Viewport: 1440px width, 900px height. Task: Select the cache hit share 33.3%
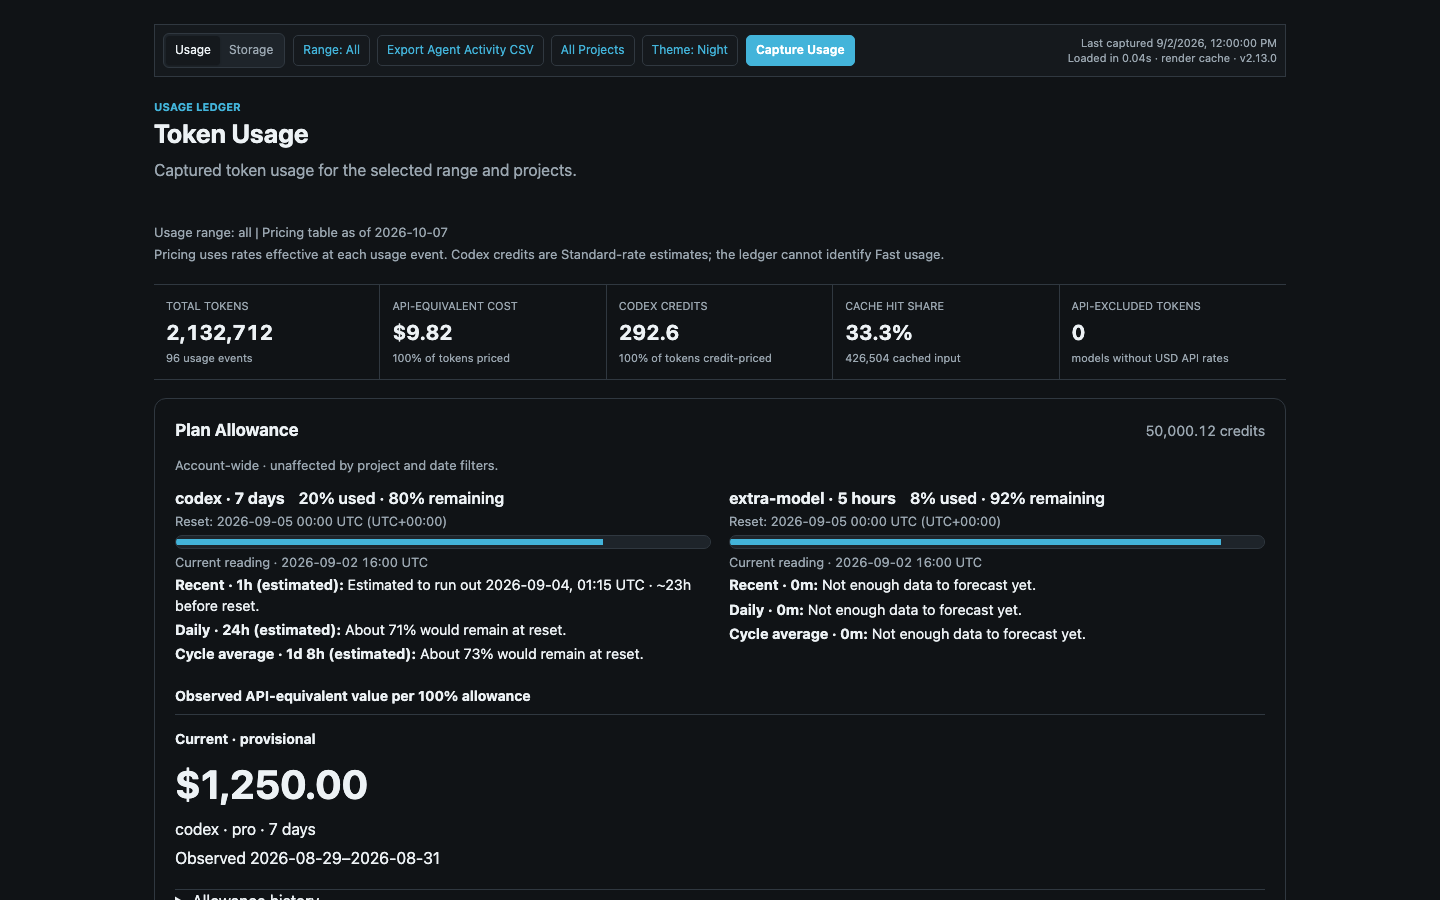[x=879, y=333]
